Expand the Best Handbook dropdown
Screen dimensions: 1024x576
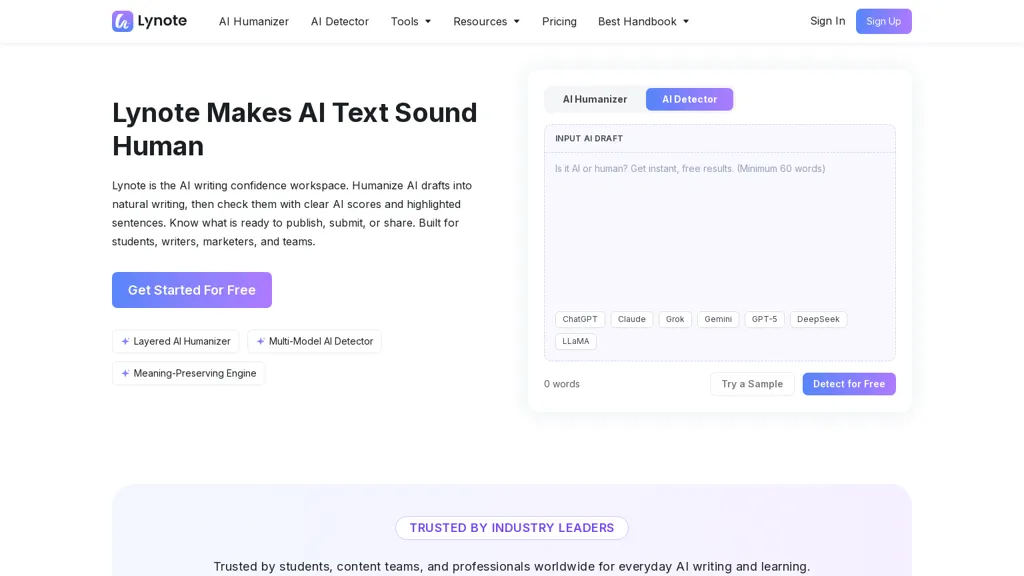coord(643,22)
